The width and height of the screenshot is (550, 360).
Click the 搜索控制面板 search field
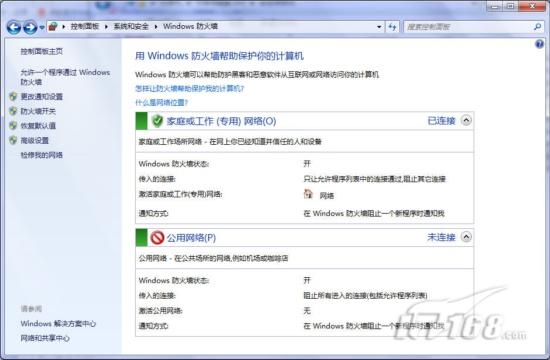click(468, 27)
